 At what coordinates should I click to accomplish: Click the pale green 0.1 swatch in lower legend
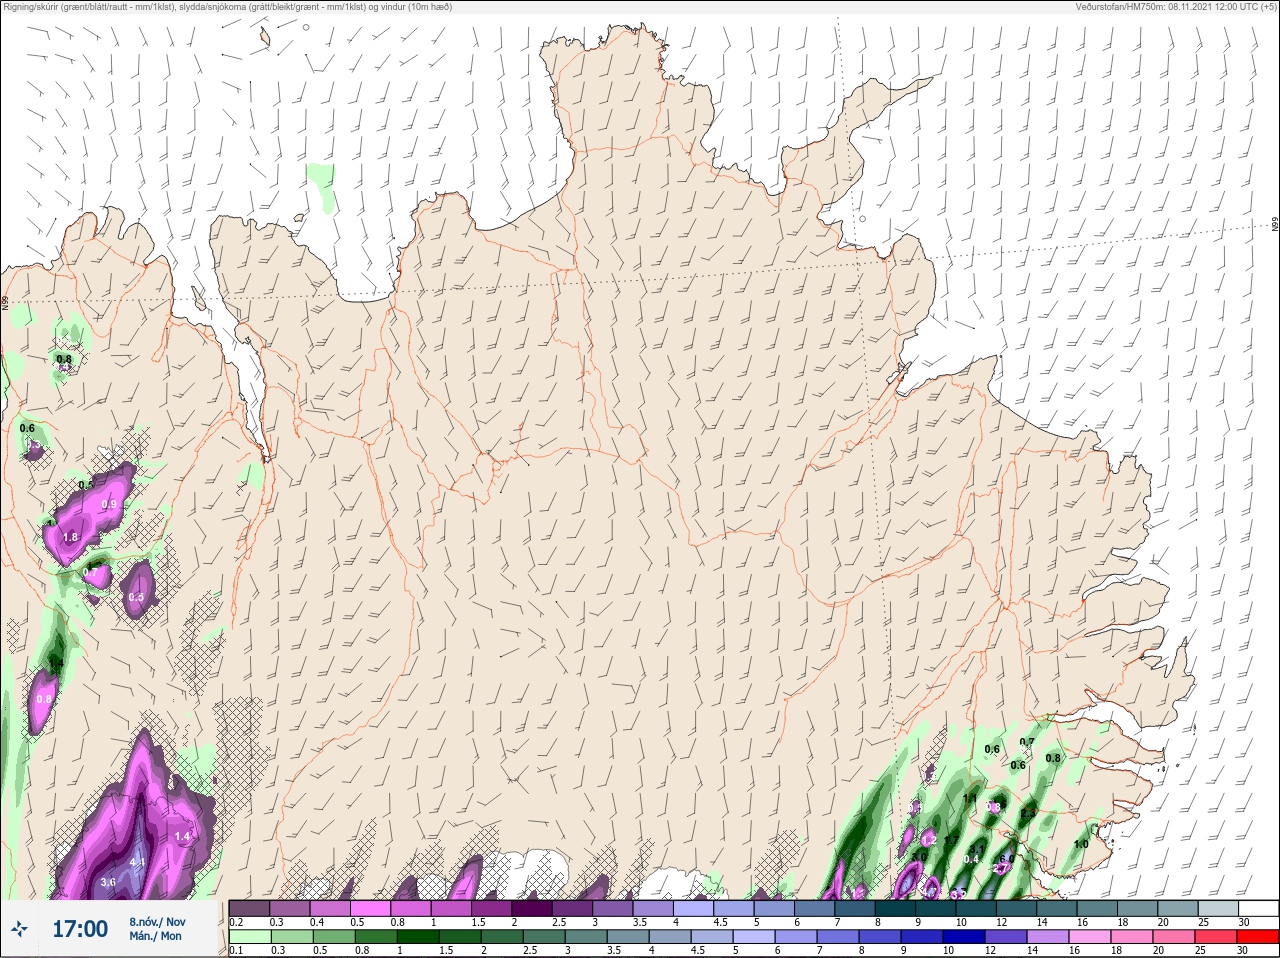point(250,936)
